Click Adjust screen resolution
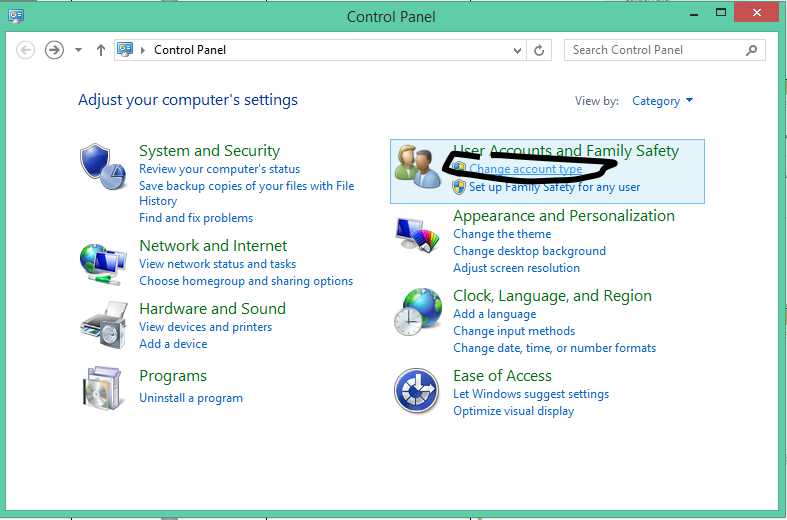This screenshot has width=787, height=520. pos(516,268)
